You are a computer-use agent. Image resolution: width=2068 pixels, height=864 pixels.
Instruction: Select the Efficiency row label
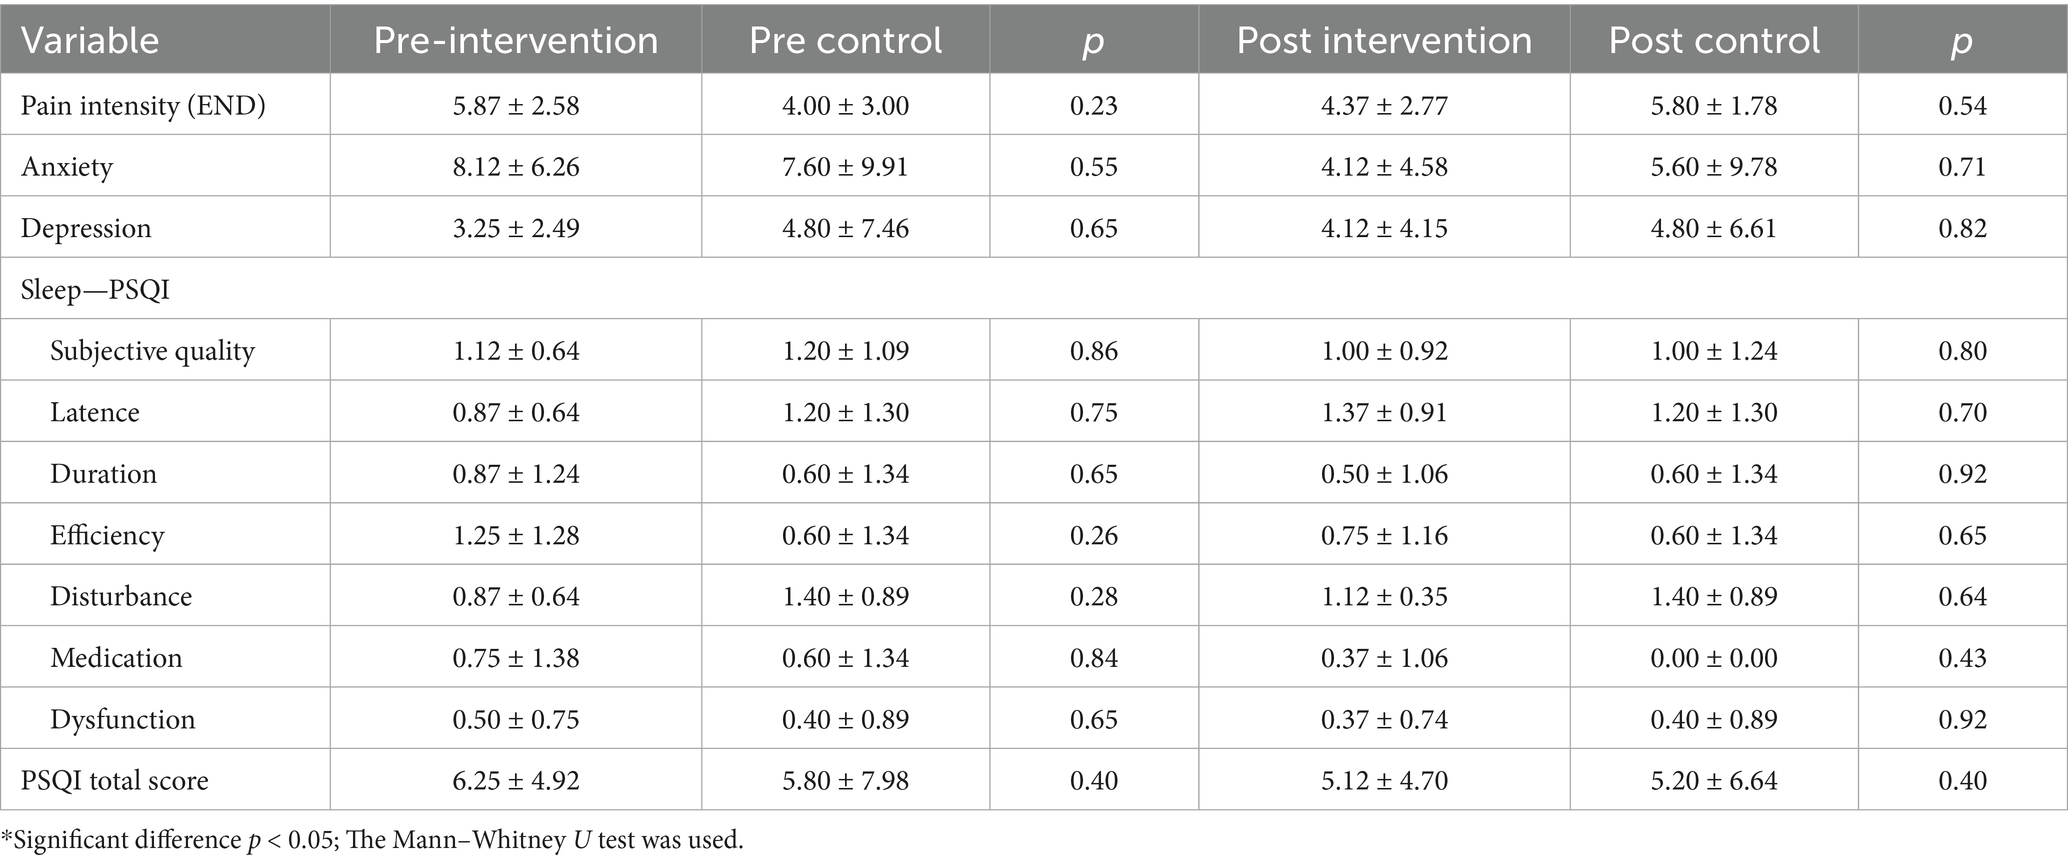107,535
